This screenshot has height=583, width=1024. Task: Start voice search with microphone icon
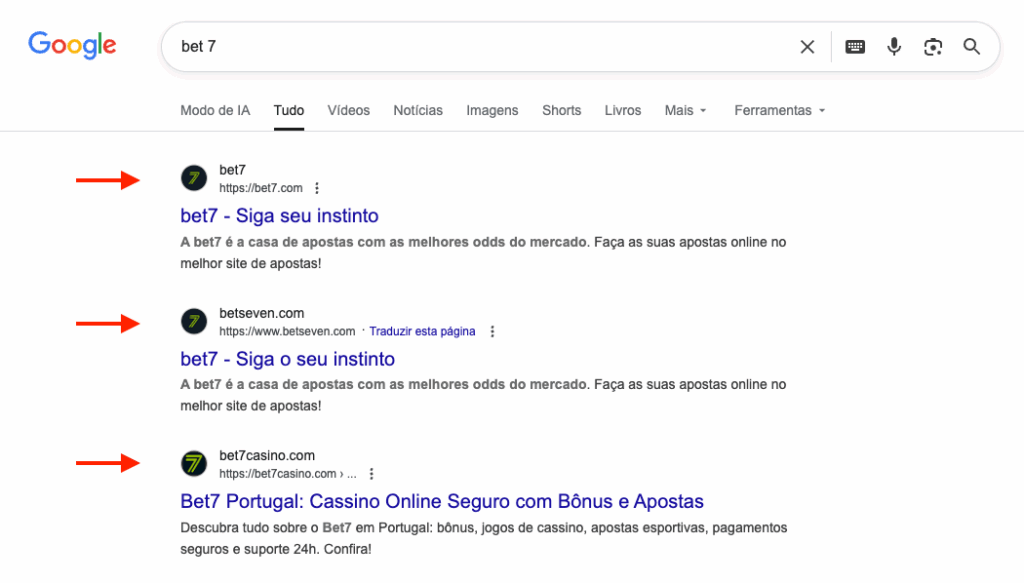point(894,47)
